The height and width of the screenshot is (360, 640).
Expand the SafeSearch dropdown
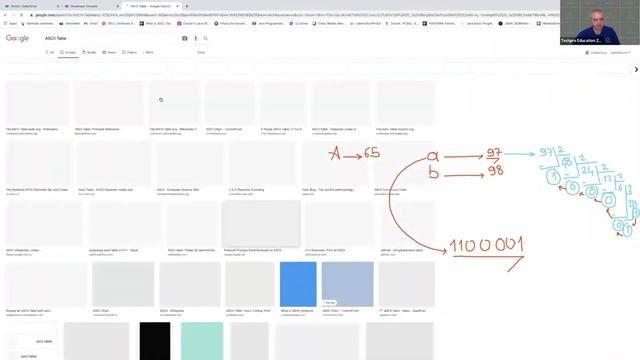620,53
